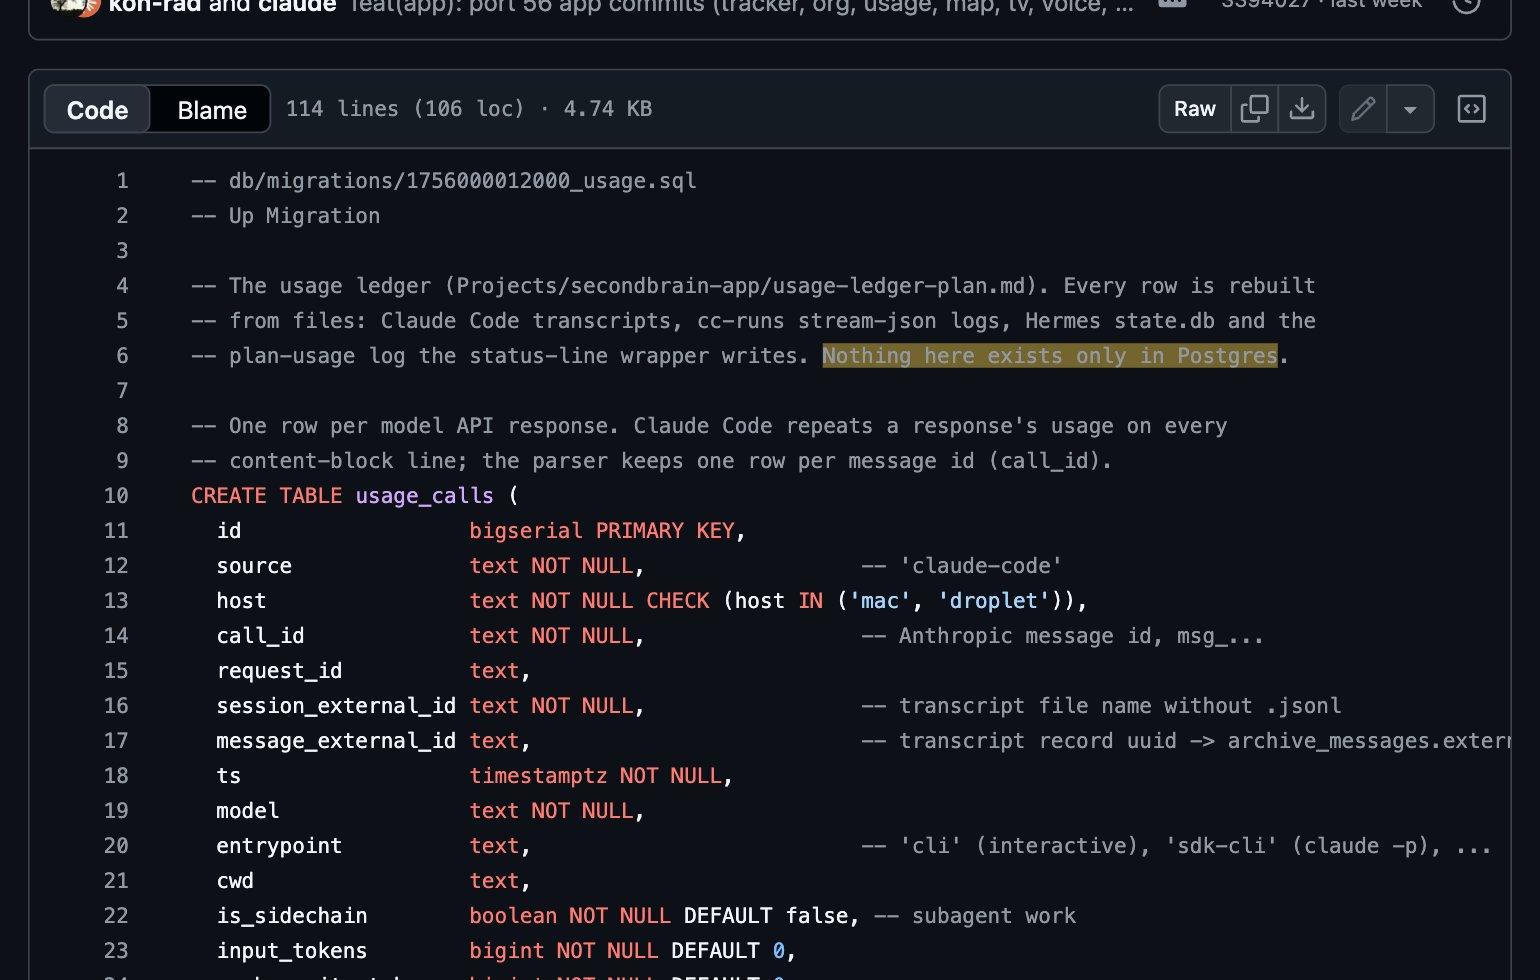Open the Raw file view
Viewport: 1540px width, 980px height.
coord(1194,109)
